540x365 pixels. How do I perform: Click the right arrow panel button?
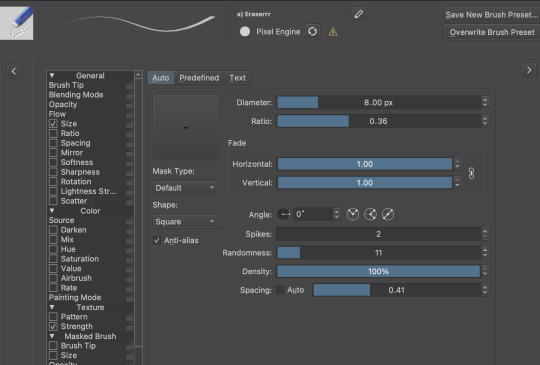529,70
